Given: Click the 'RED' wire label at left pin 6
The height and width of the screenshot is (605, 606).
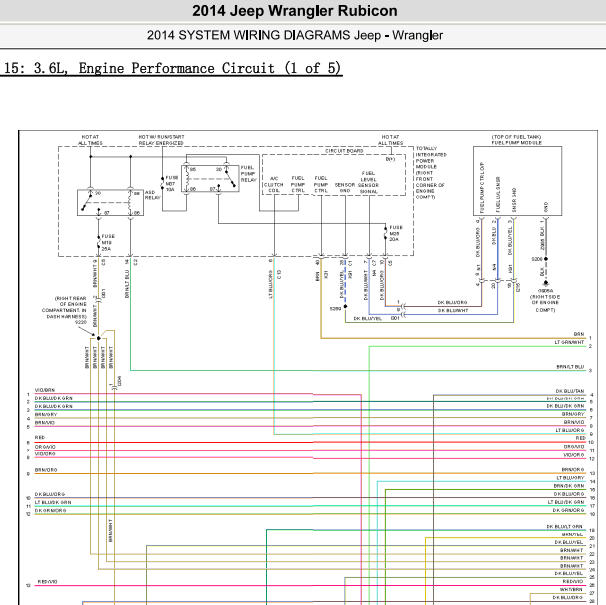Looking at the screenshot, I should 40,437.
